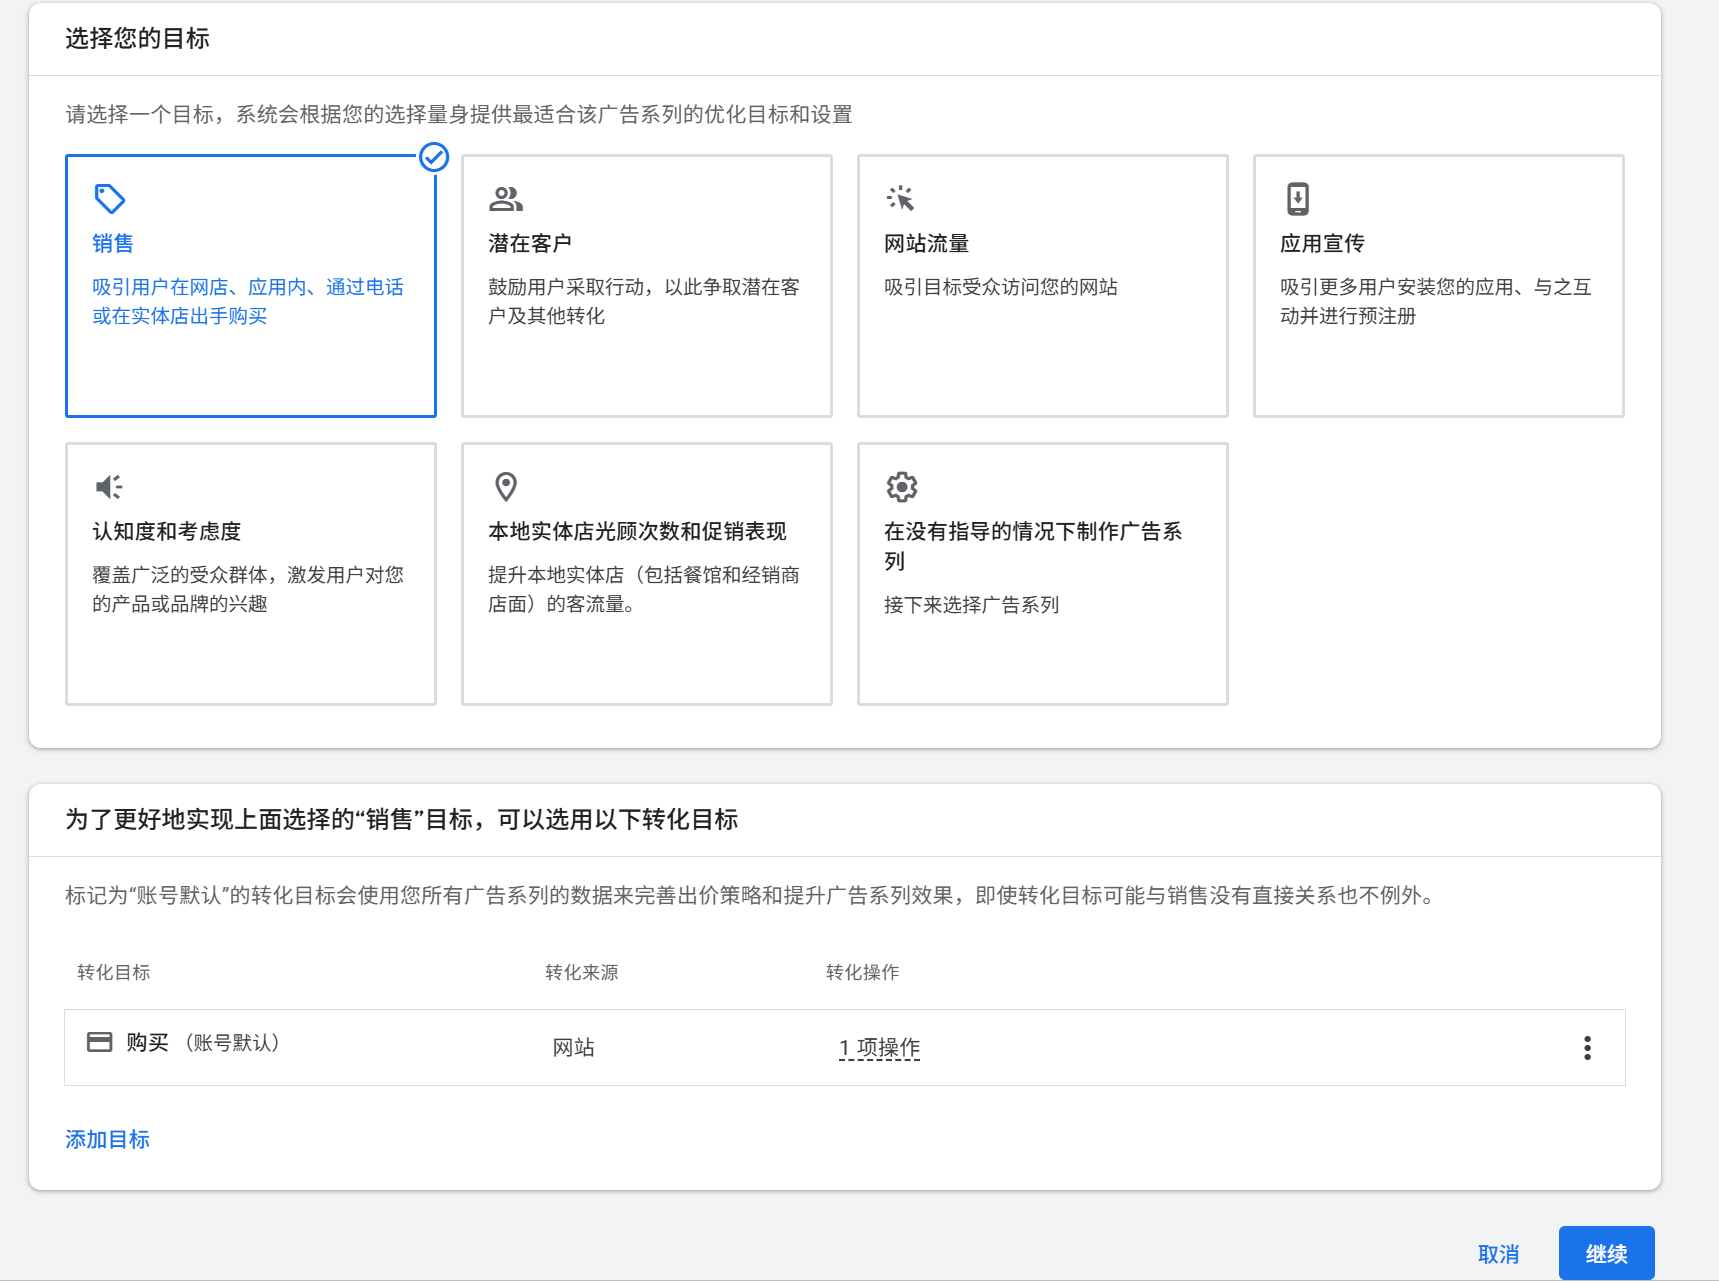Click the location pin icon on the 本地实体店 card

tap(506, 486)
